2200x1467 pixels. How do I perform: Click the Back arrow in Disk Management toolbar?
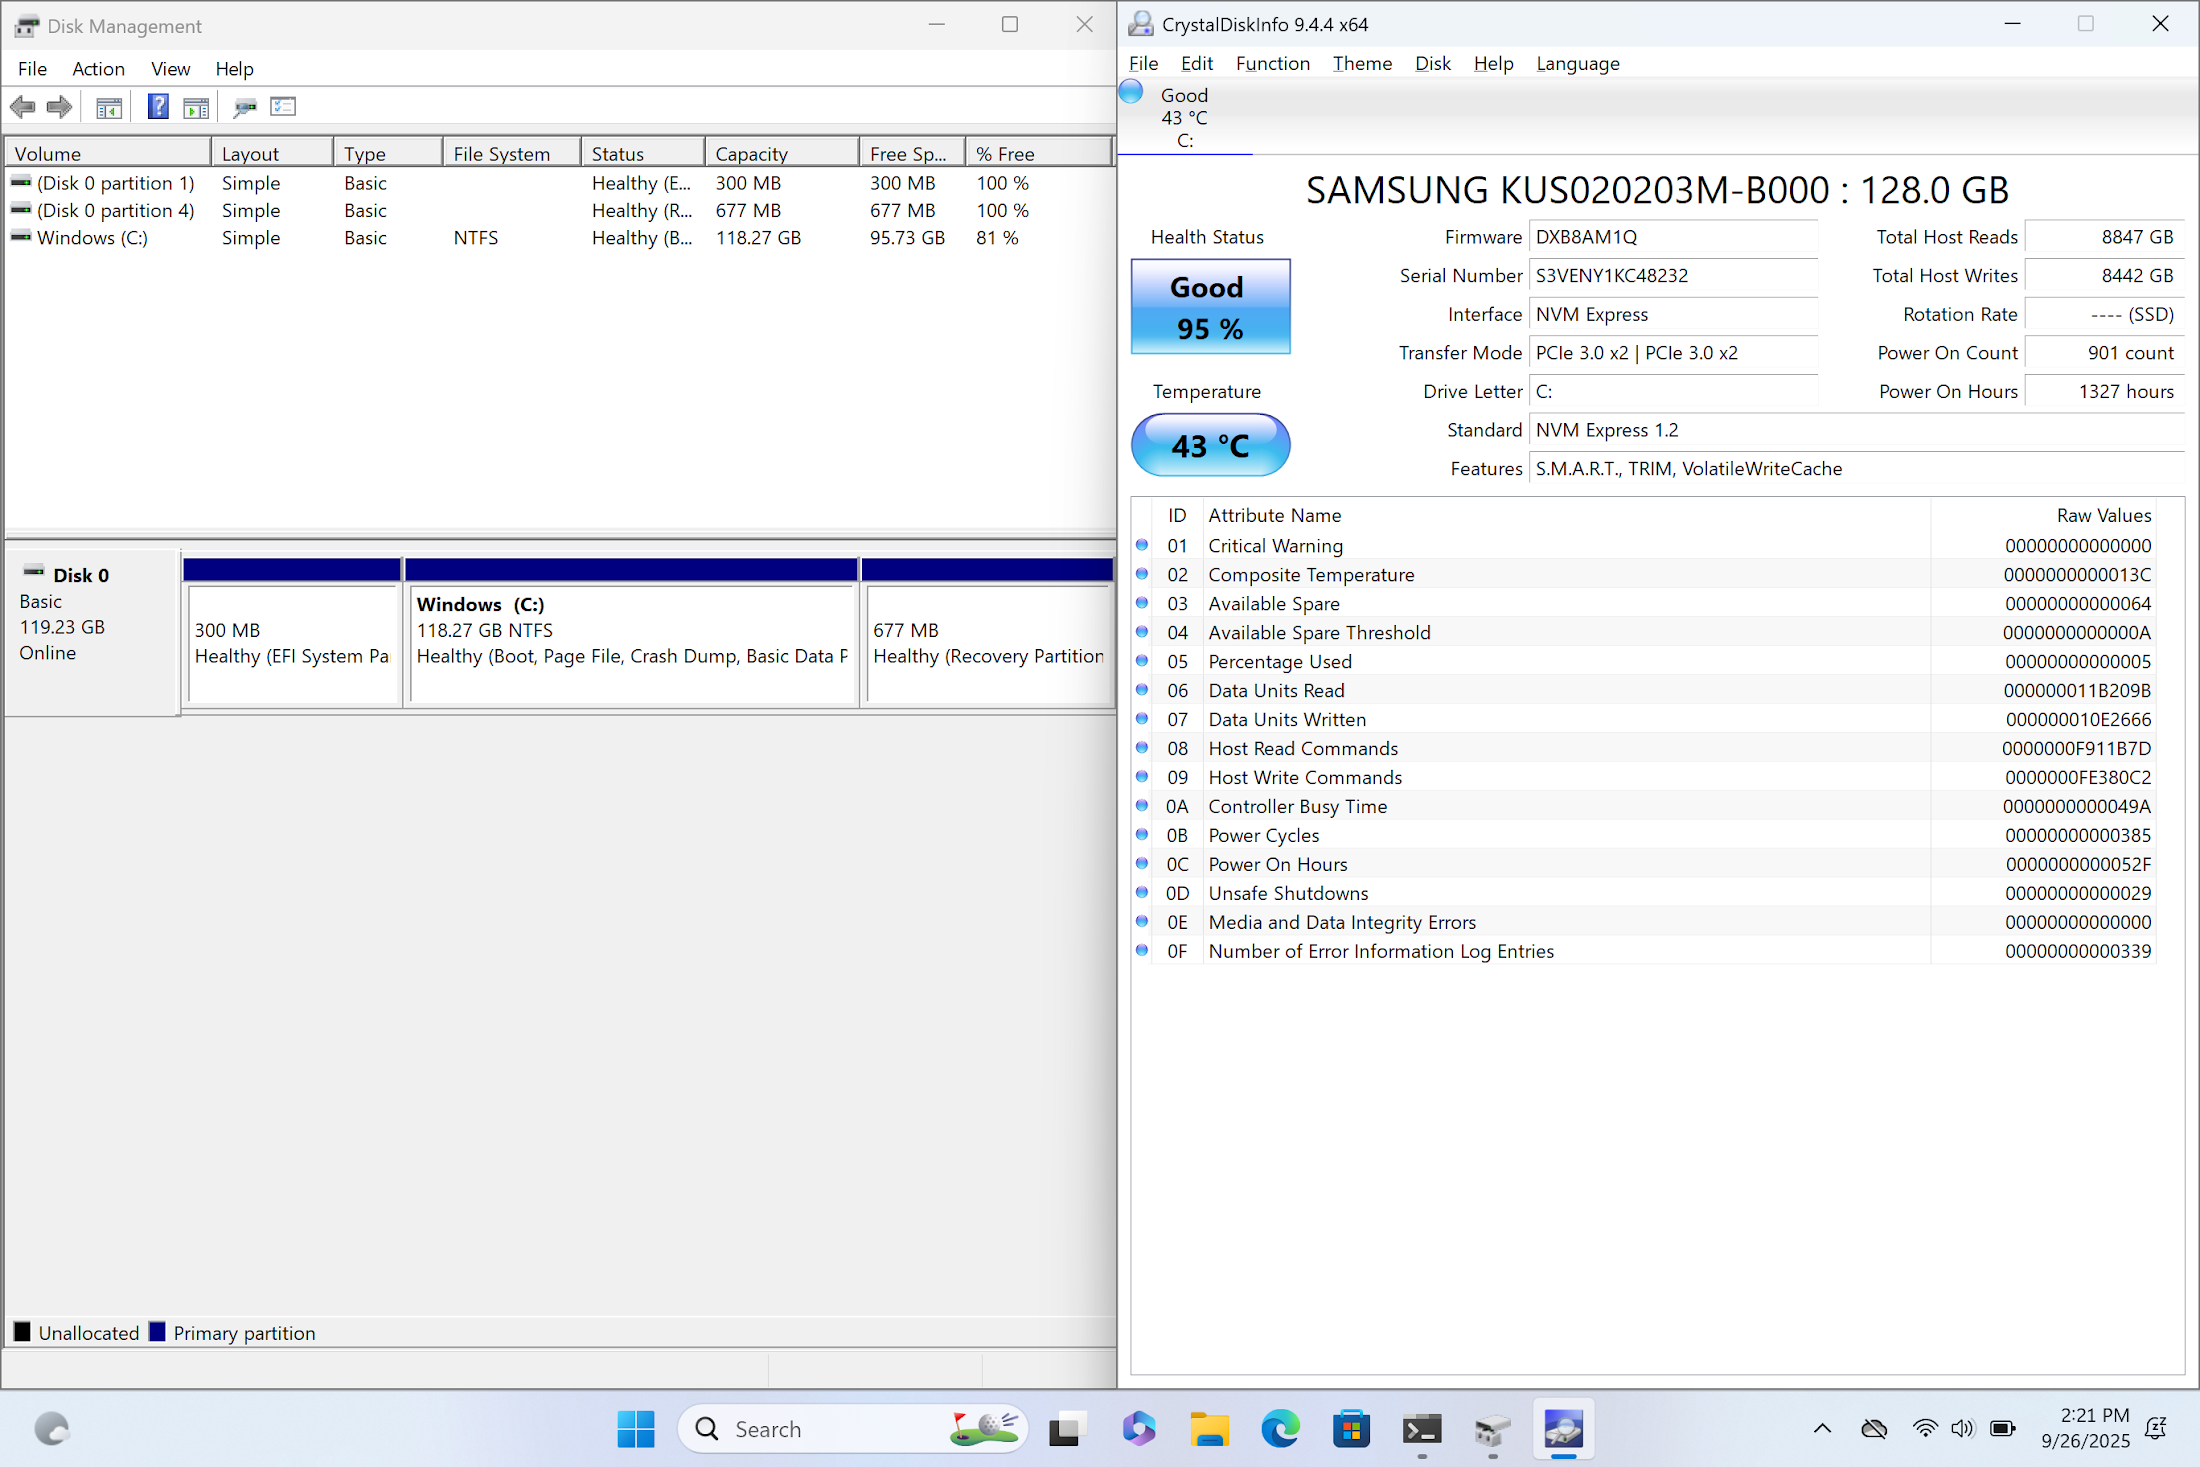[22, 107]
